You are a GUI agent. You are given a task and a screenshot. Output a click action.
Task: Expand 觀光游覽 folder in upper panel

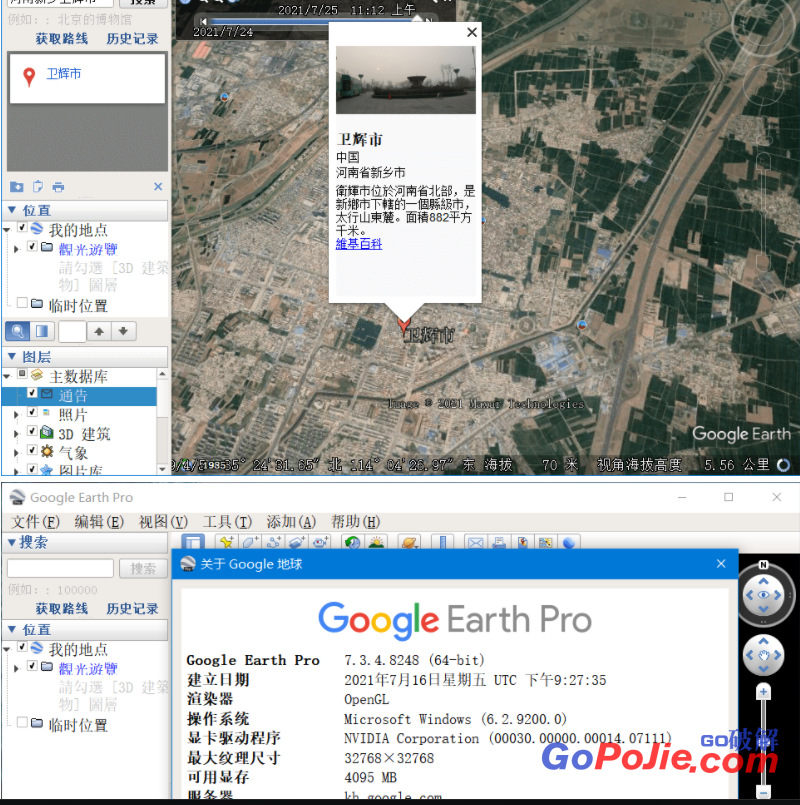(x=16, y=249)
